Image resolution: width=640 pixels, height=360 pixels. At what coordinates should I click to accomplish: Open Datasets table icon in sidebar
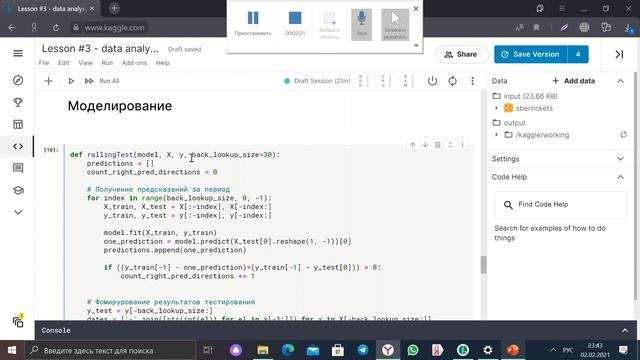tap(18, 124)
